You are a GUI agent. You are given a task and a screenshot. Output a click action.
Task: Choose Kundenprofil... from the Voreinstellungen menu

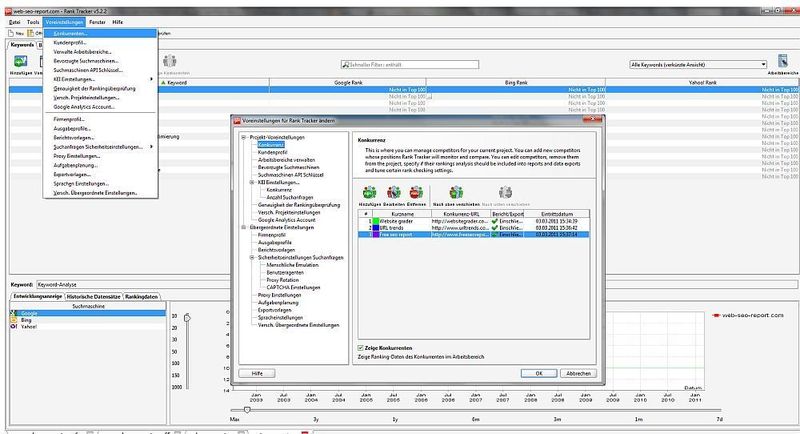pyautogui.click(x=101, y=43)
